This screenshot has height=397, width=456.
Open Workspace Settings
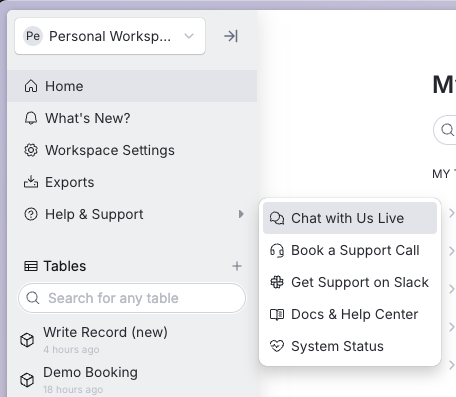click(132, 150)
